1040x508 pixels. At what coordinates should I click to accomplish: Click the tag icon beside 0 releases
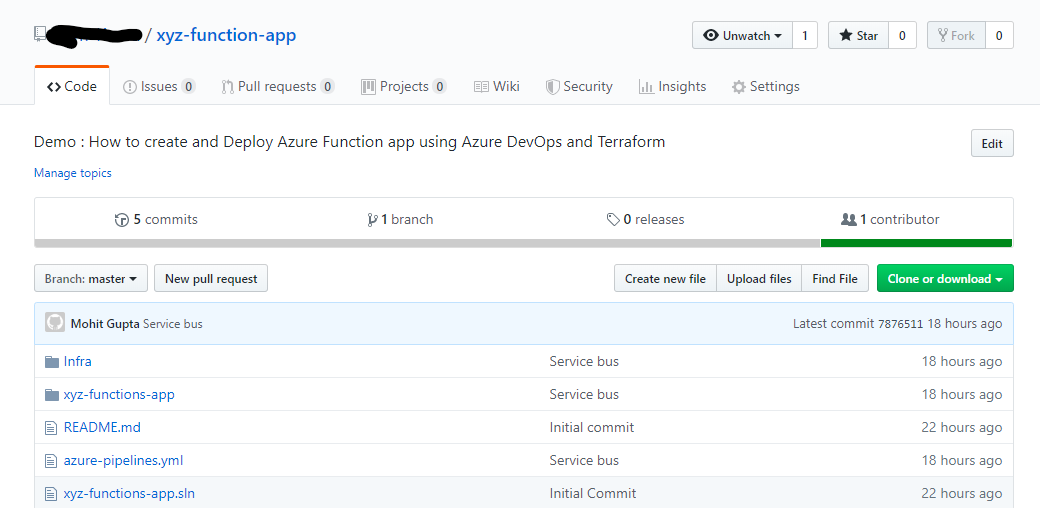(x=614, y=220)
